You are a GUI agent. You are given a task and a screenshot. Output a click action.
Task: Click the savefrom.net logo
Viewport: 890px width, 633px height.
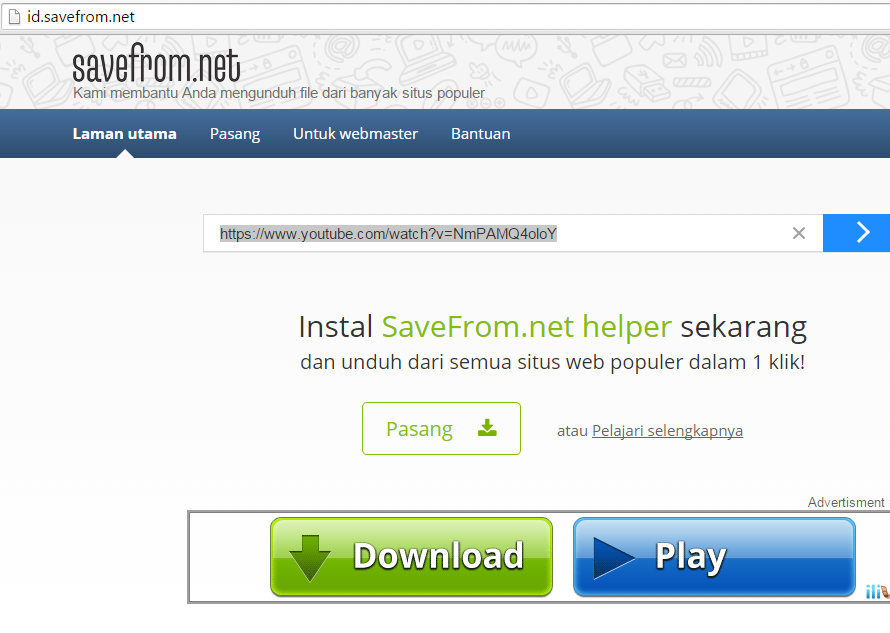(x=156, y=64)
